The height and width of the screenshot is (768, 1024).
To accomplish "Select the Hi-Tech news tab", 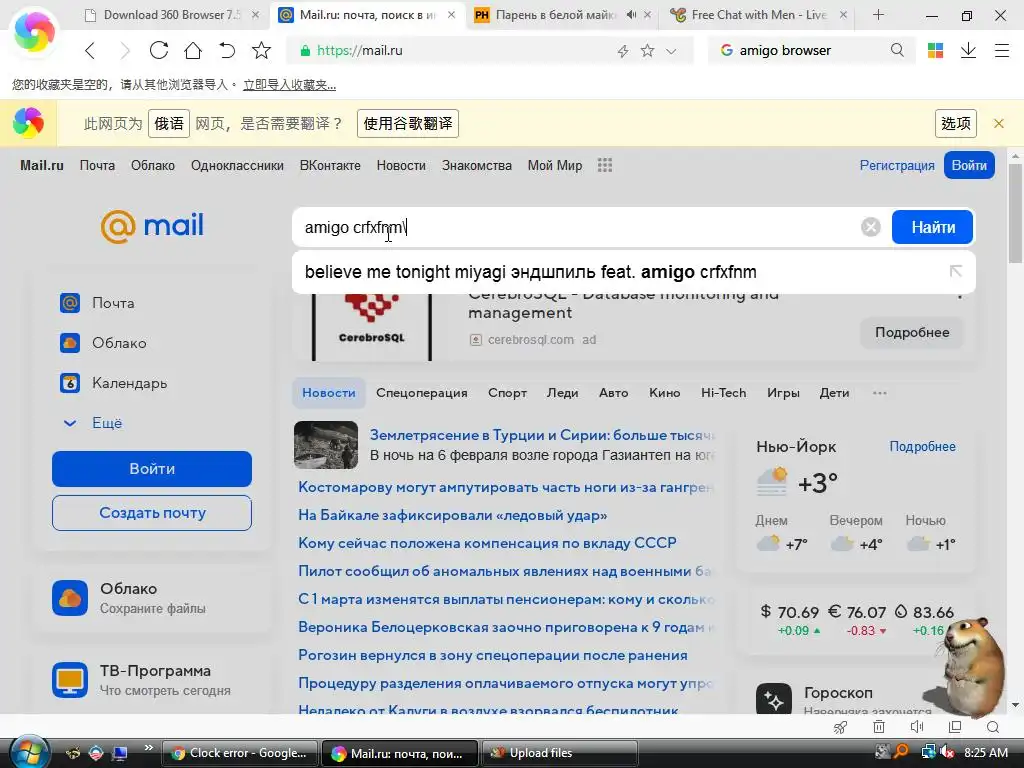I will (x=724, y=392).
